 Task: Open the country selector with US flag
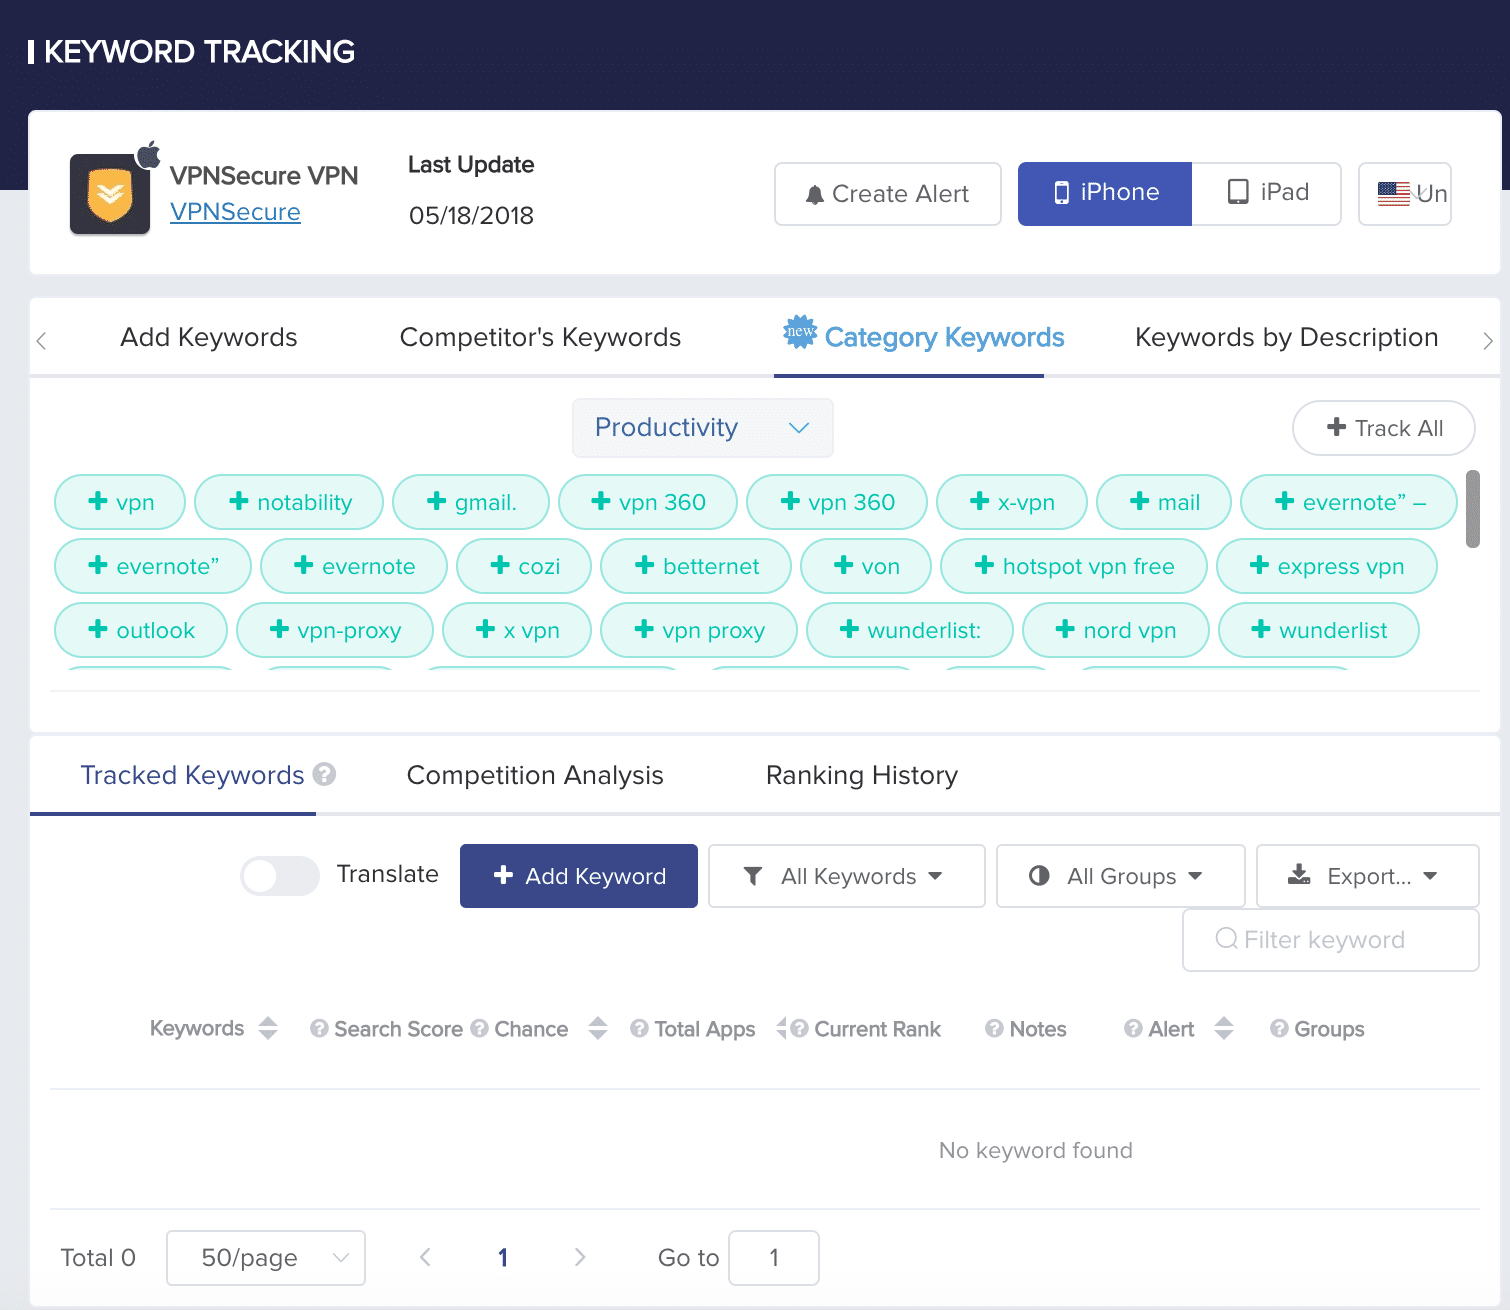click(1405, 194)
